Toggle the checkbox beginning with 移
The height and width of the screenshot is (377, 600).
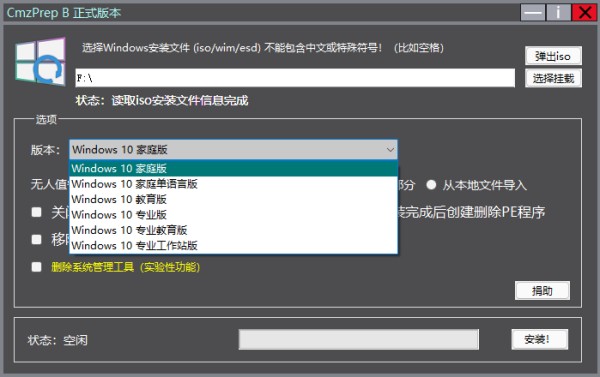36,240
